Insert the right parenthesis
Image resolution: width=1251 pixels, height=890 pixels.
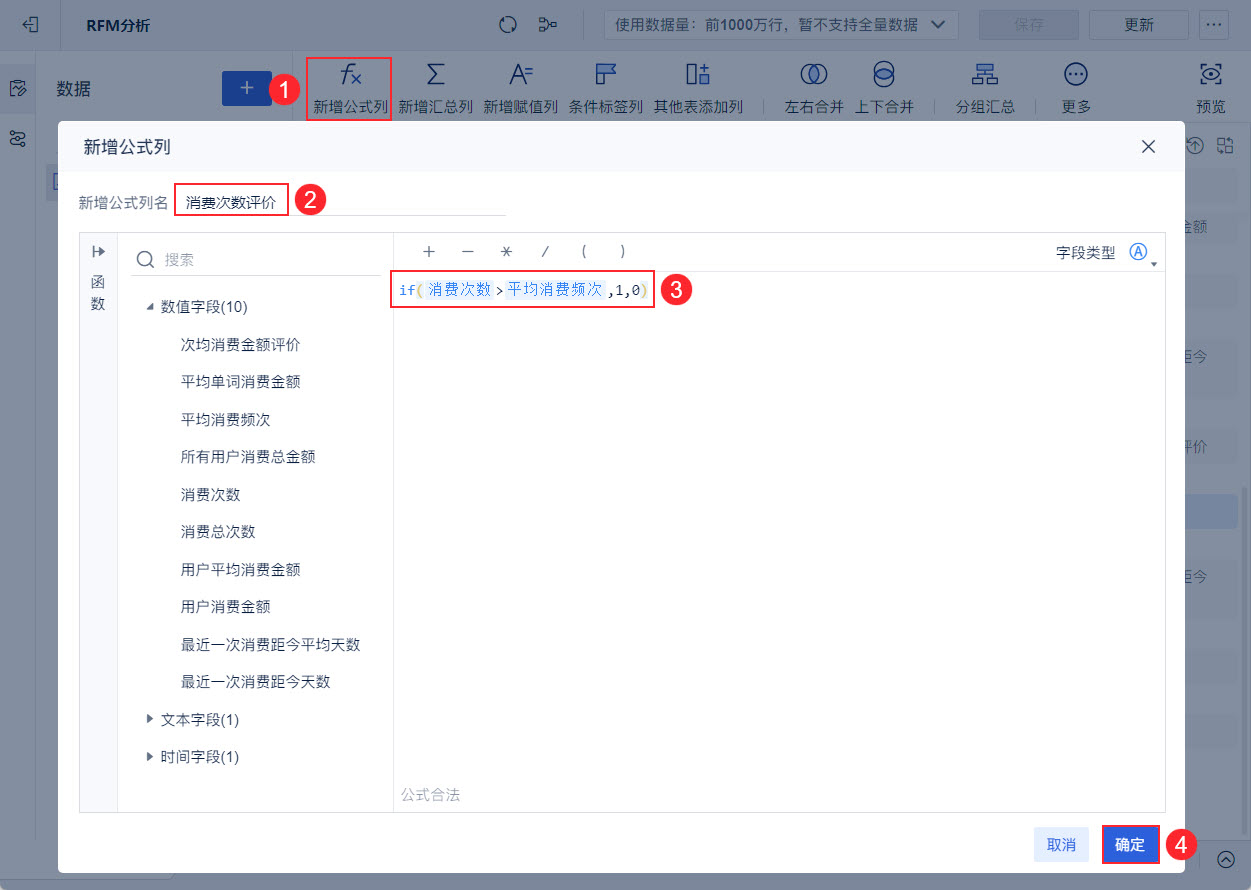click(622, 252)
